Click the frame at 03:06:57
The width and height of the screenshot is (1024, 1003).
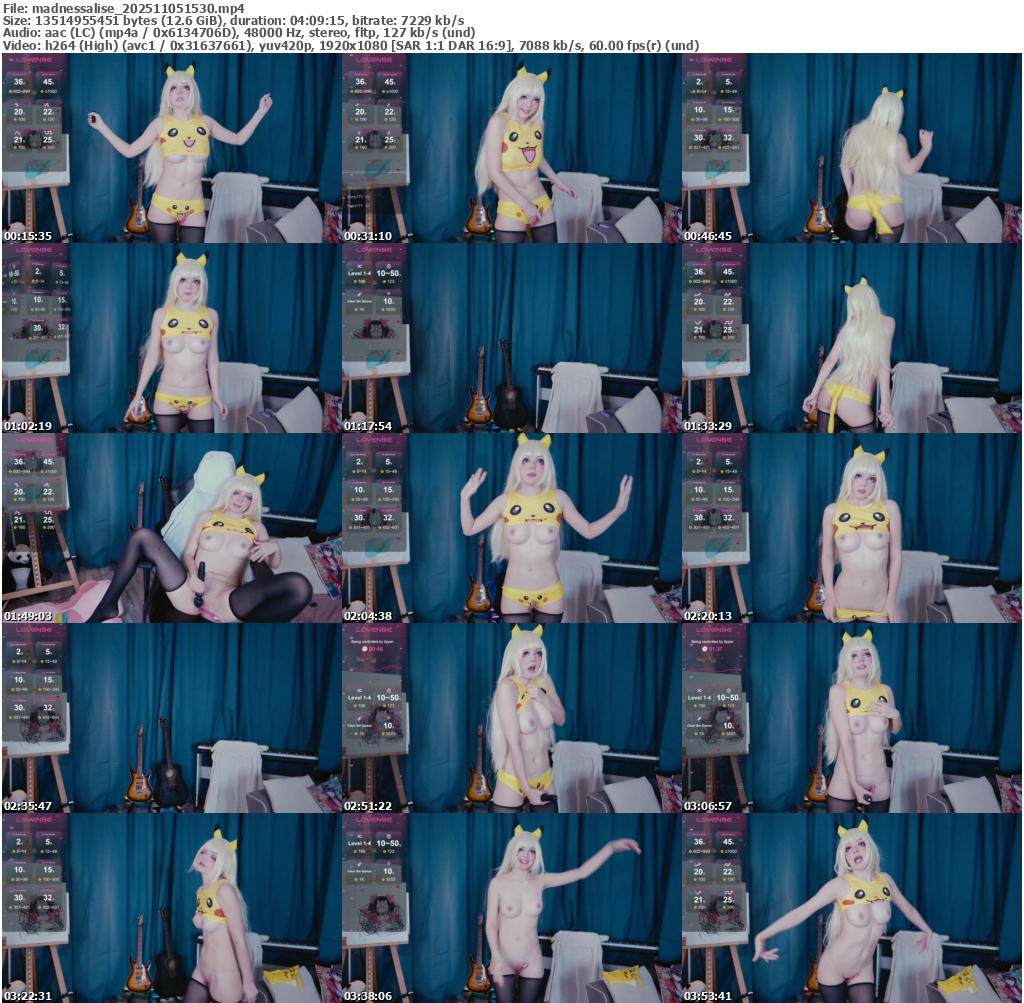[851, 718]
